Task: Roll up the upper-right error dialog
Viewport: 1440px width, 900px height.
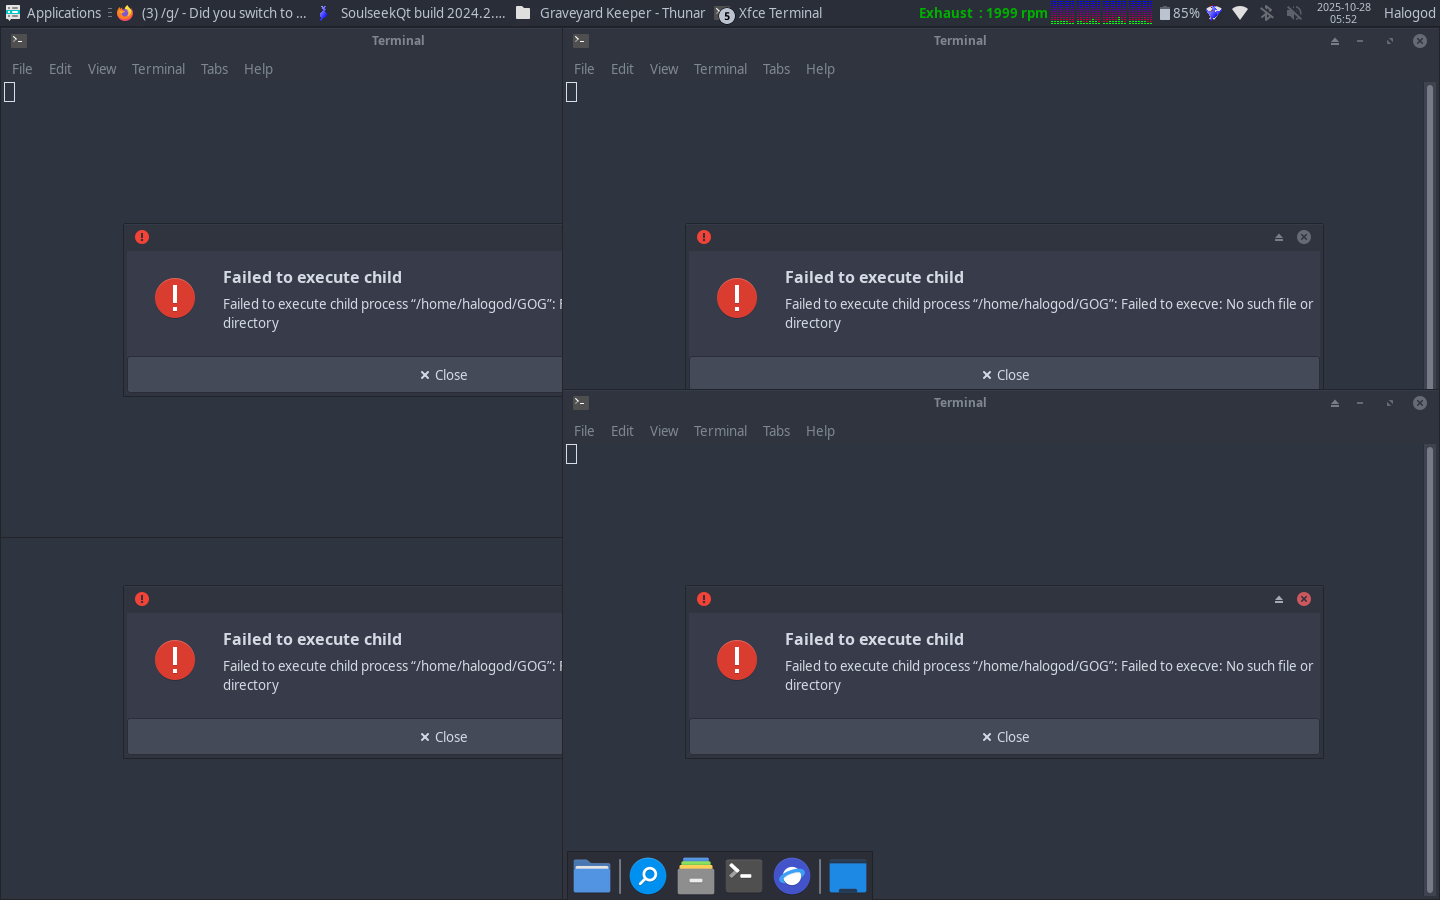Action: 1279,237
